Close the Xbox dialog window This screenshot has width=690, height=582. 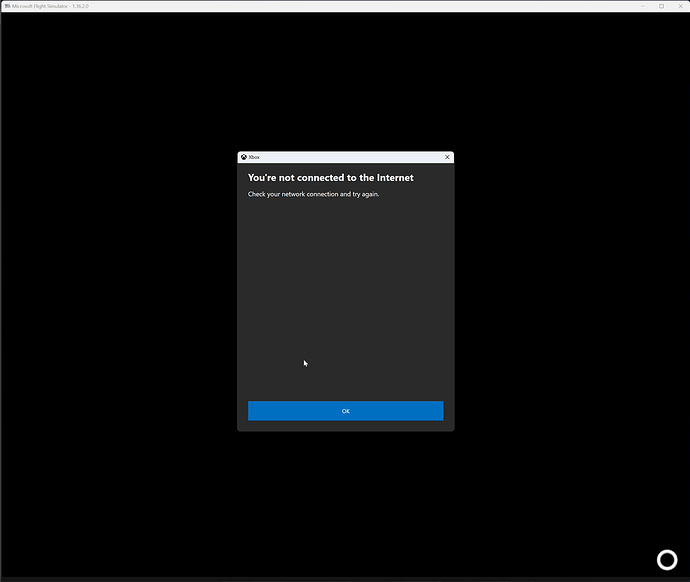(x=447, y=157)
